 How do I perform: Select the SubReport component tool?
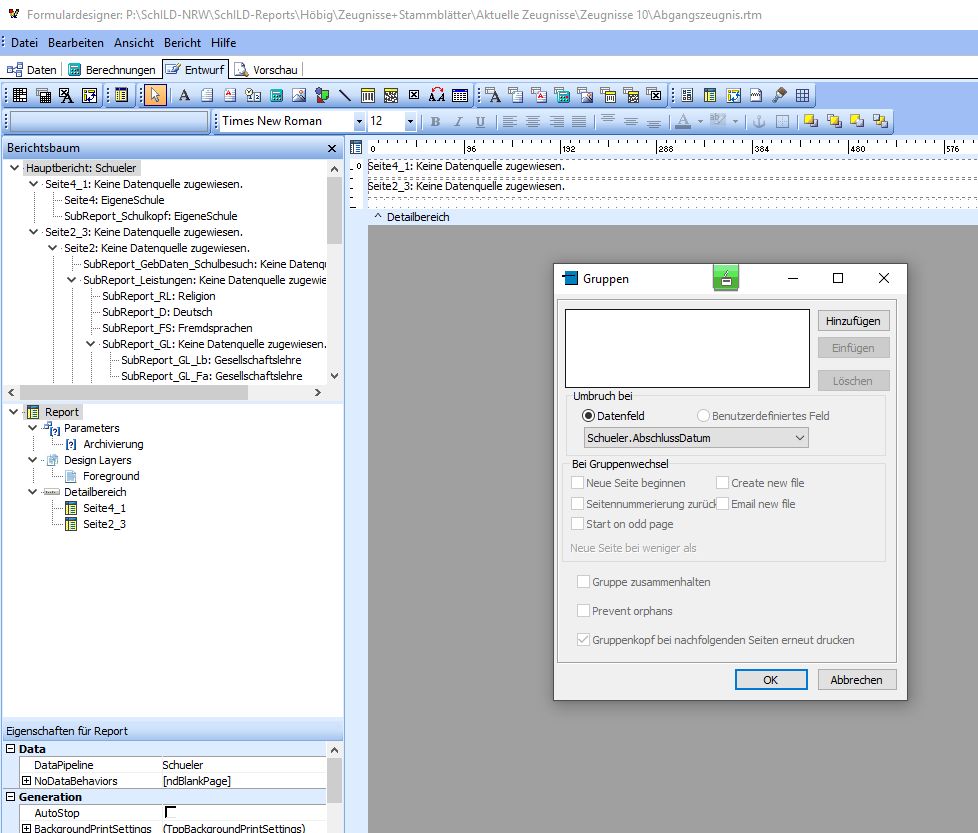coord(710,95)
